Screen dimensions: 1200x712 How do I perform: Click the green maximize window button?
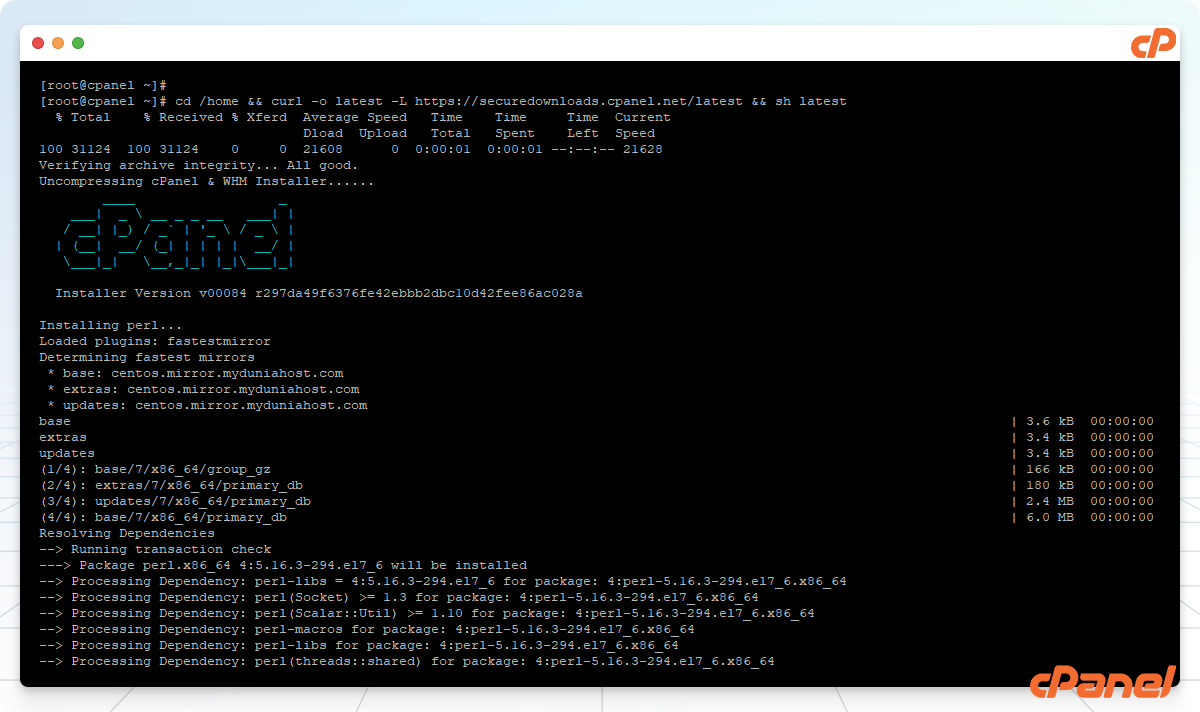coord(78,43)
